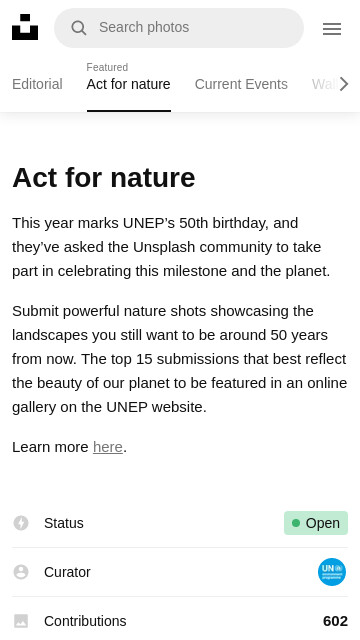Screen dimensions: 360x640
Task: Click the Contributions row label
Action: pyautogui.click(x=85, y=621)
